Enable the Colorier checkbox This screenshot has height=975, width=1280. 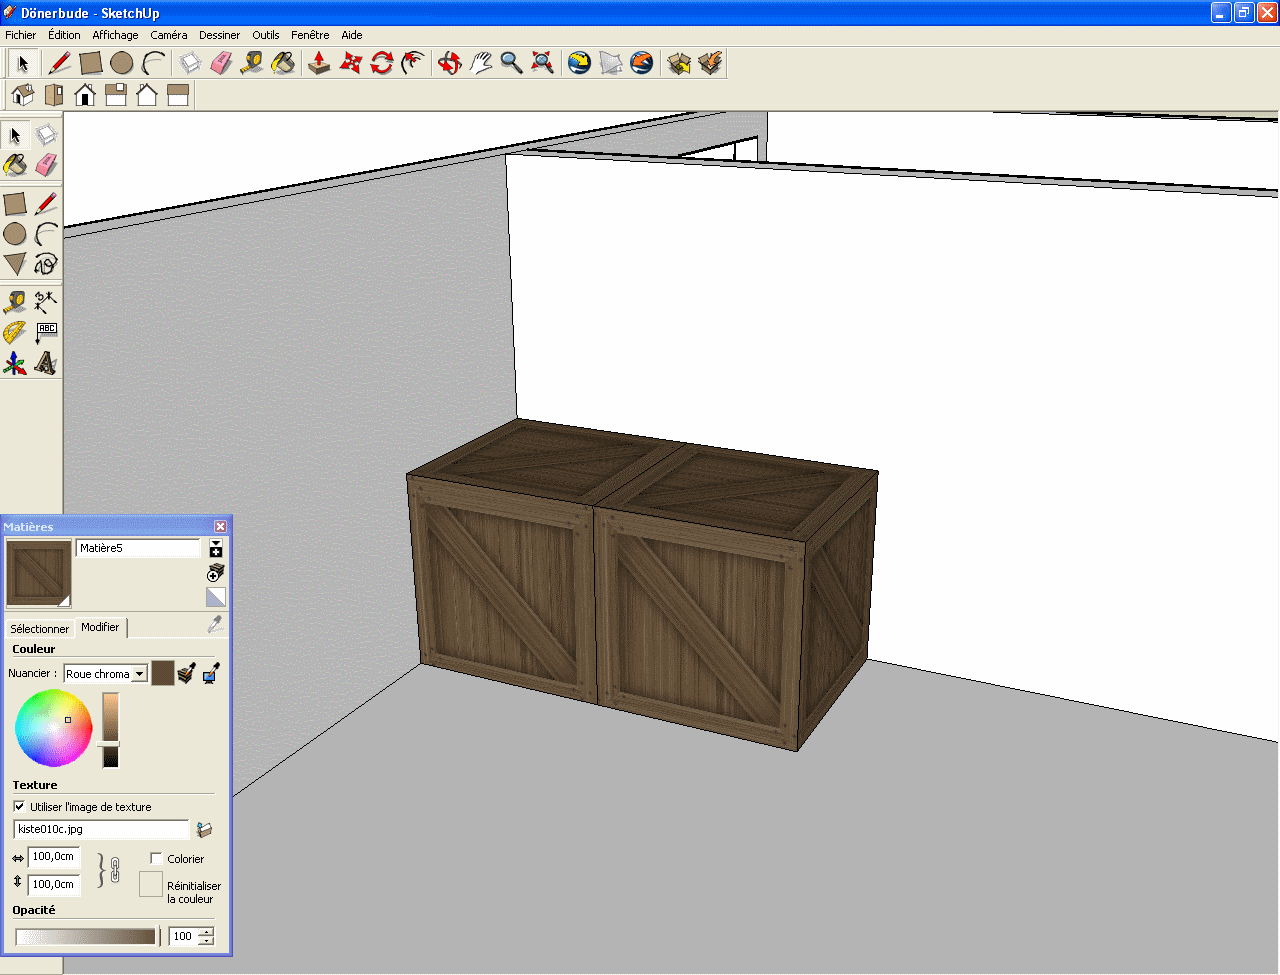tap(156, 858)
